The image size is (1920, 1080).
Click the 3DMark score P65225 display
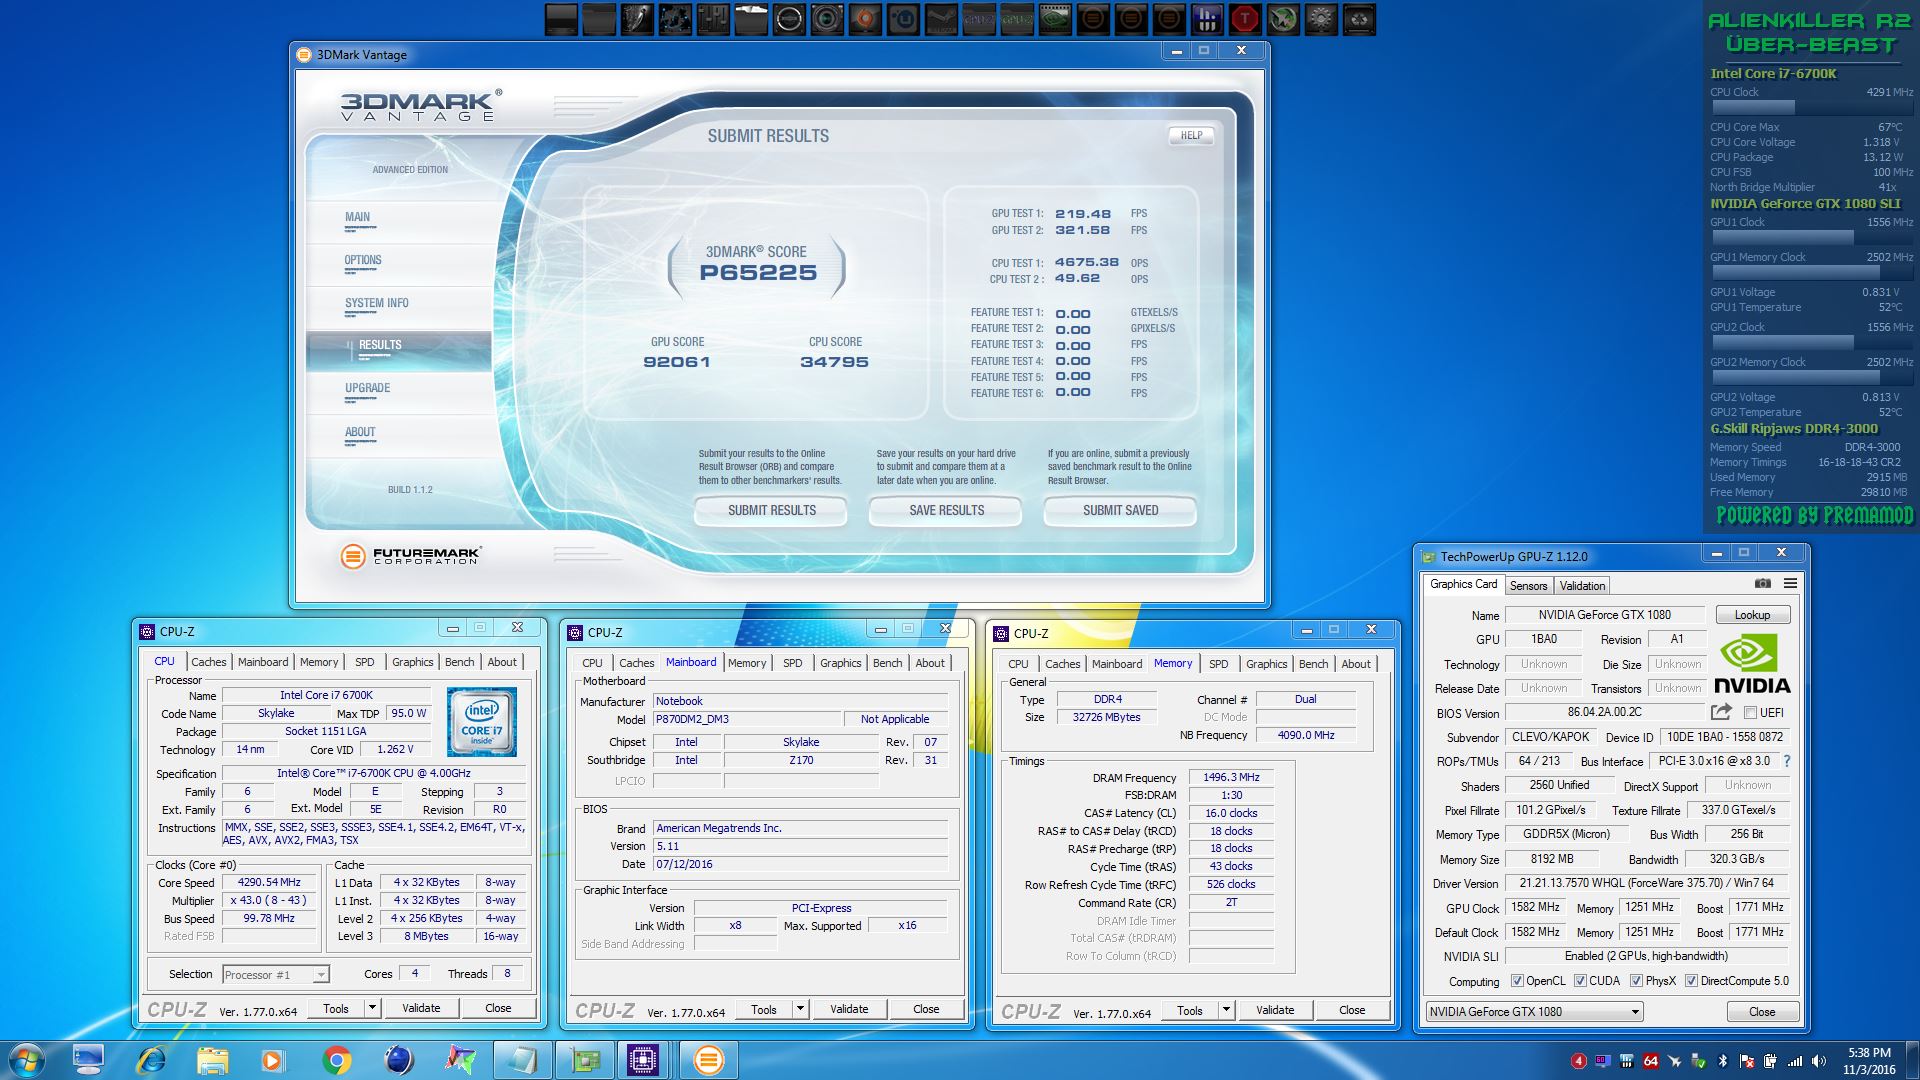click(x=758, y=272)
